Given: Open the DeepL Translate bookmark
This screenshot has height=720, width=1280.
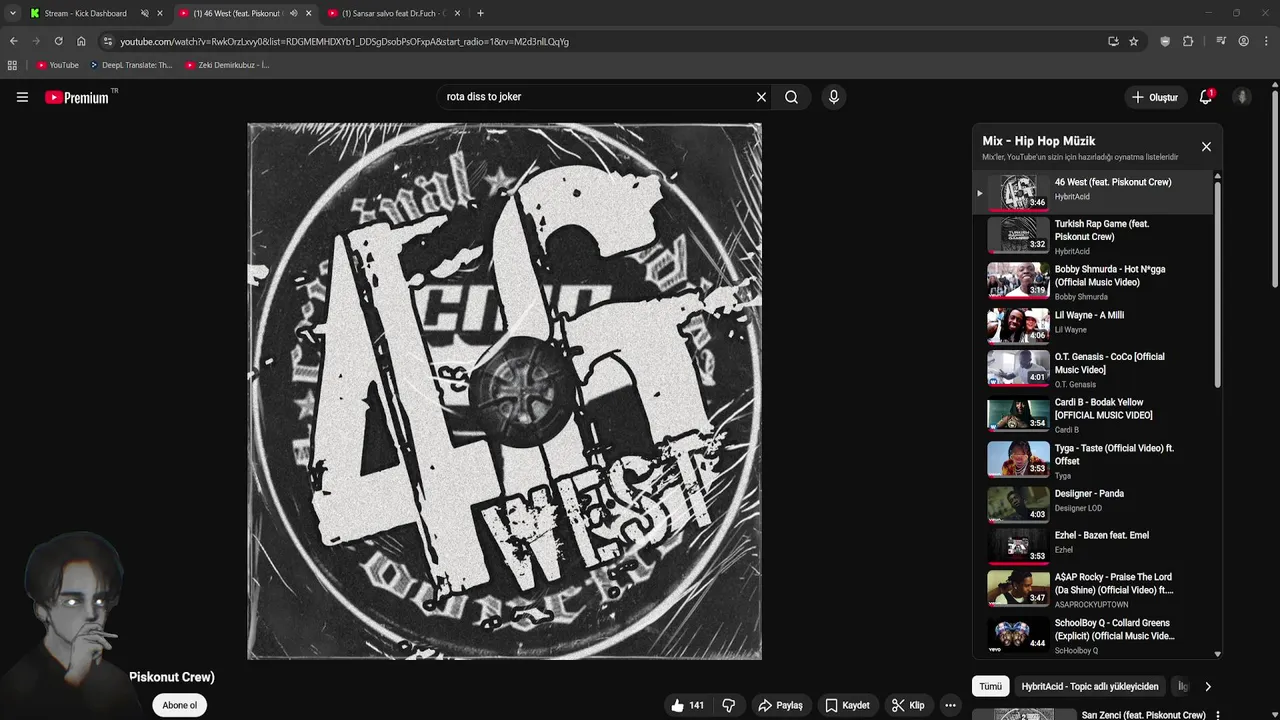Looking at the screenshot, I should click(x=131, y=65).
